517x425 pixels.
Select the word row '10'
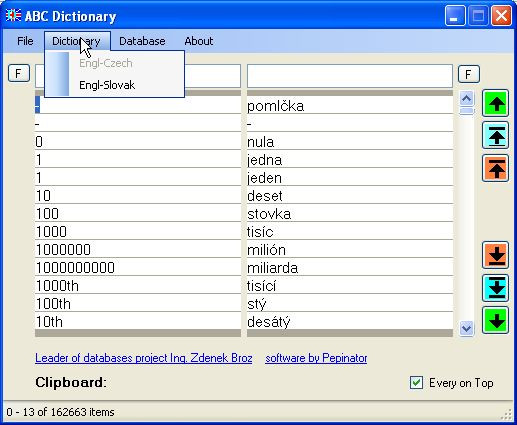pos(138,196)
